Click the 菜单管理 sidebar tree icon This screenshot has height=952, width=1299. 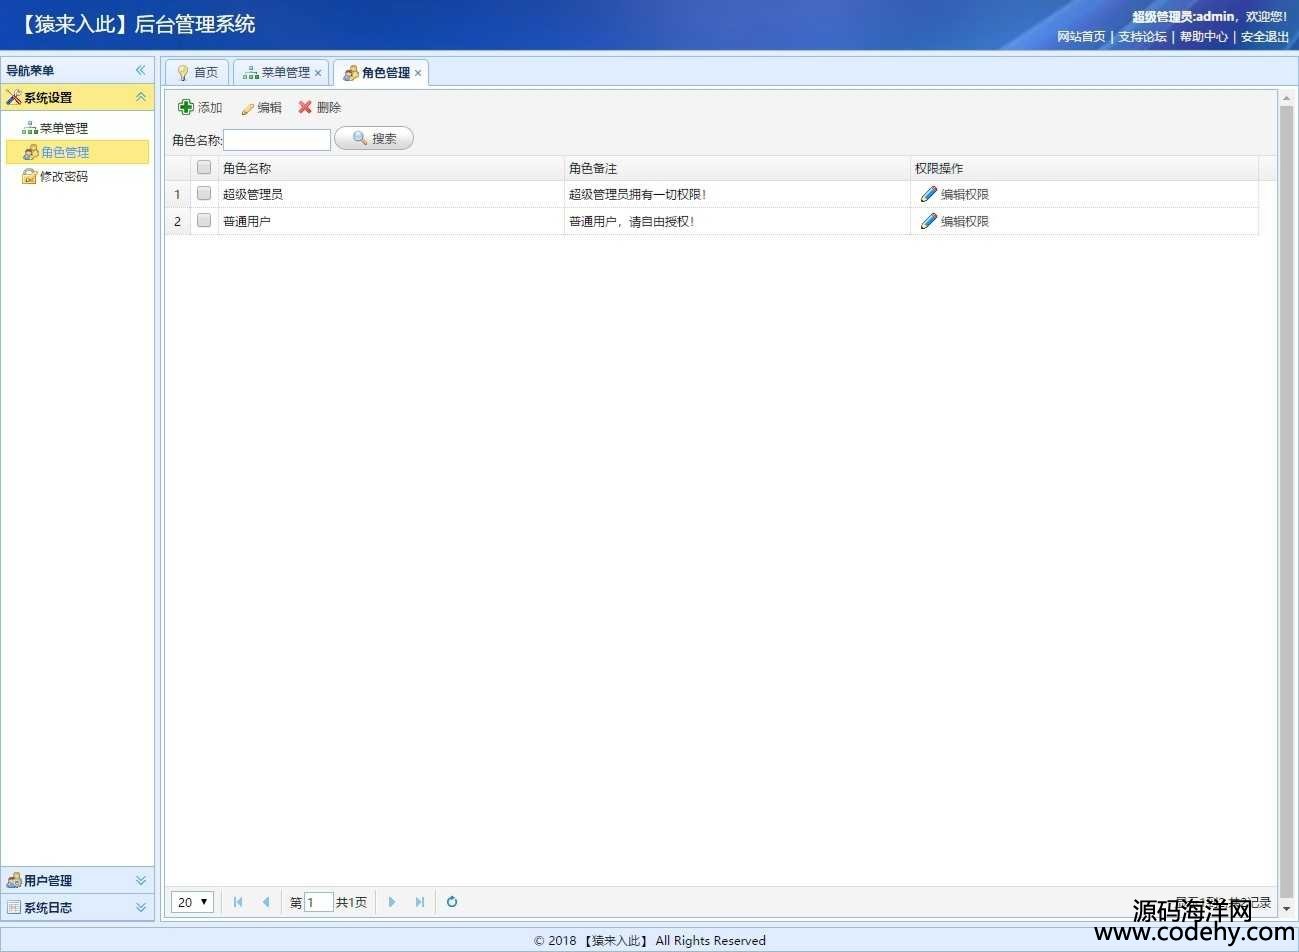click(30, 128)
